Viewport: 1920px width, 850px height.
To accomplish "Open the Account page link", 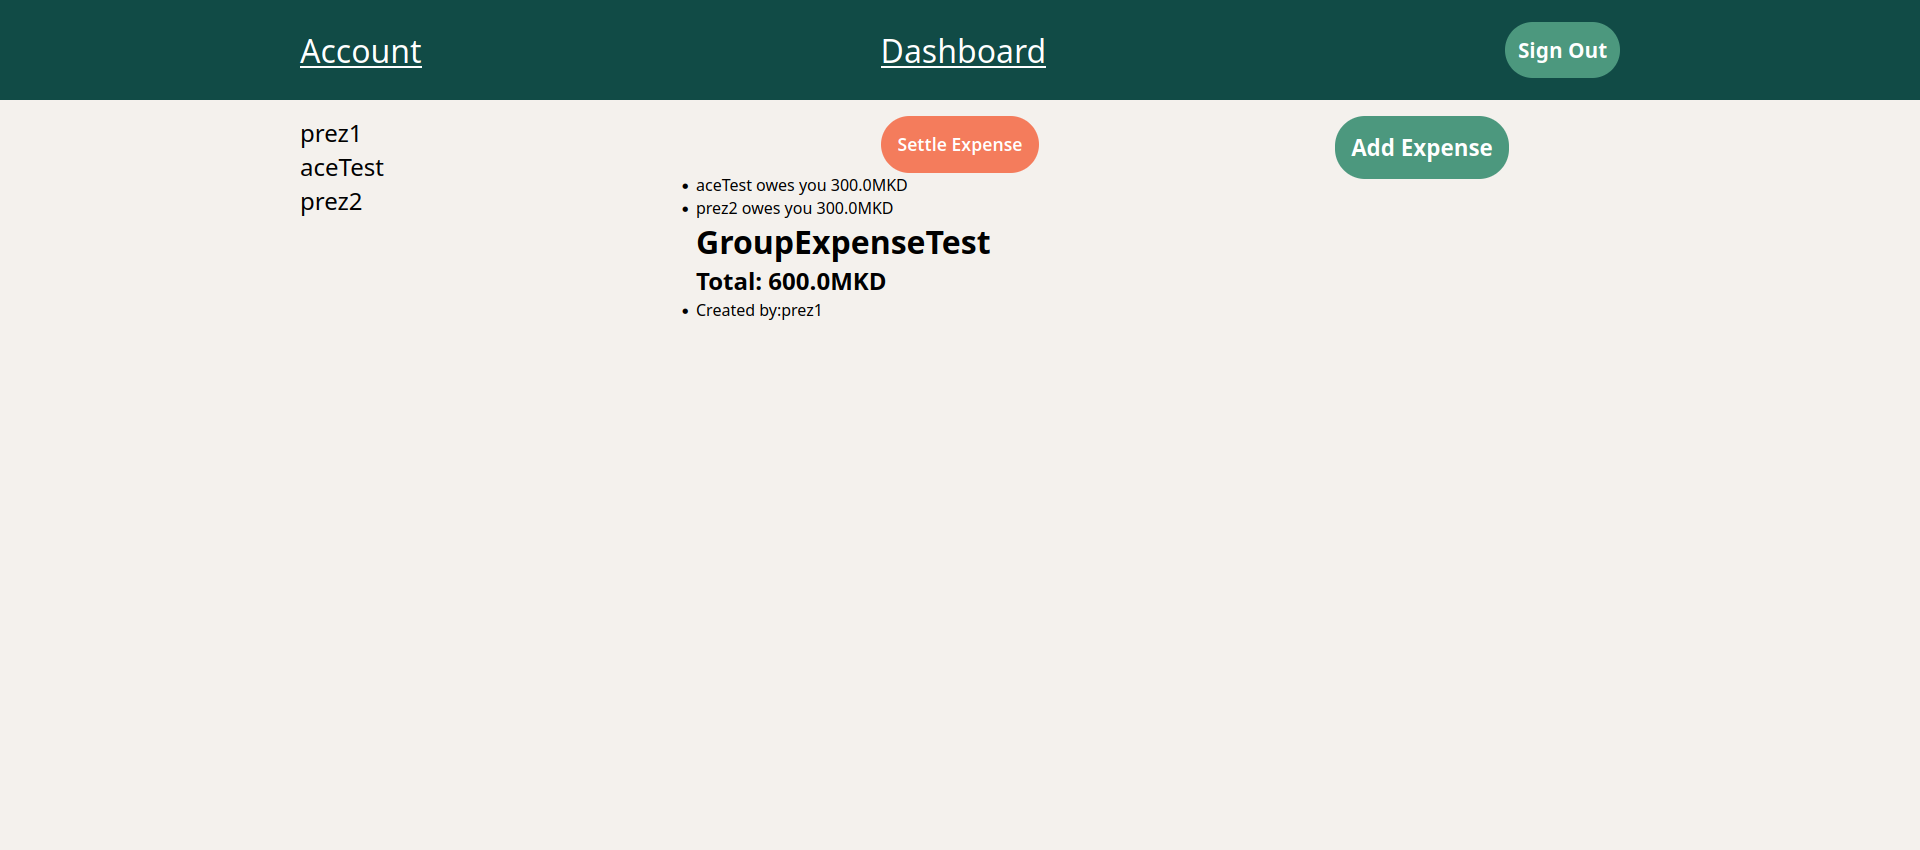I will [360, 51].
